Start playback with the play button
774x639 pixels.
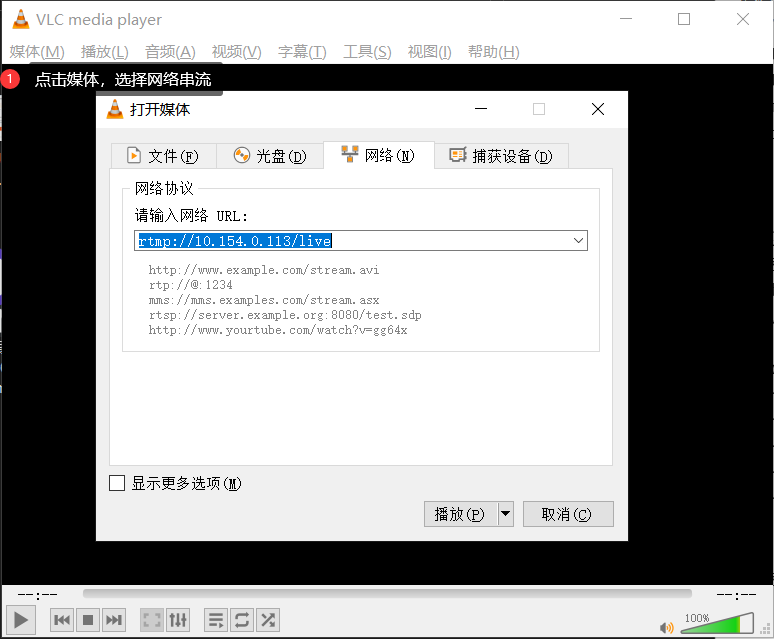pos(21,620)
